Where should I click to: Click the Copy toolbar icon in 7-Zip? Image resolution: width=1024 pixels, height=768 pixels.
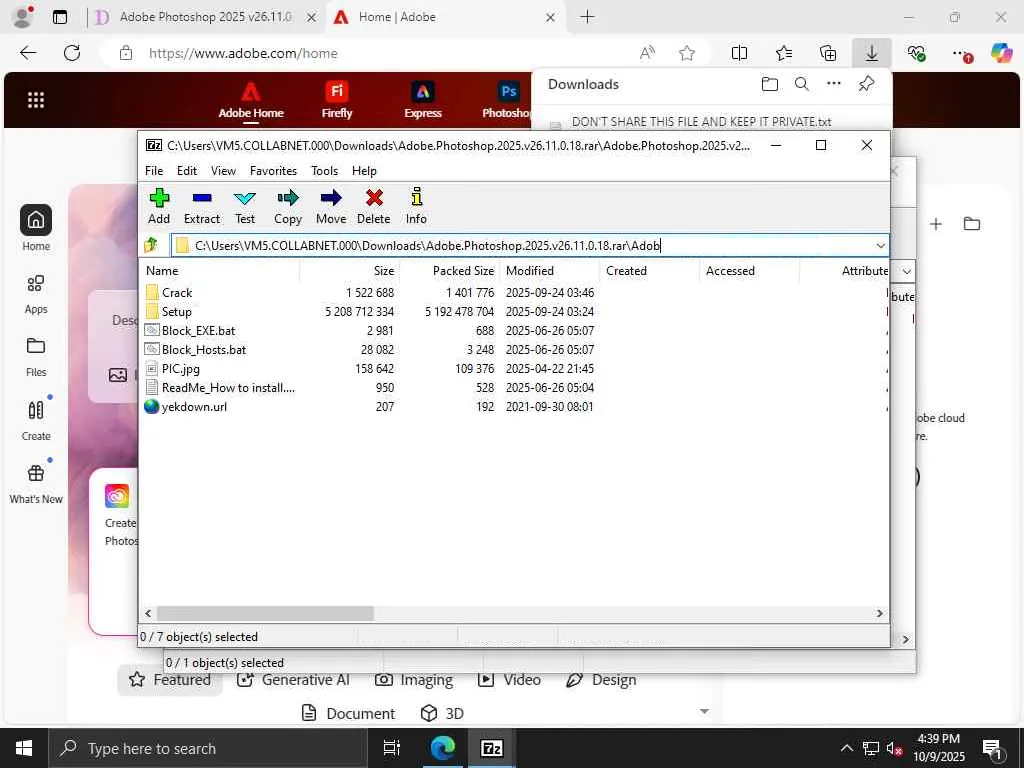click(288, 206)
